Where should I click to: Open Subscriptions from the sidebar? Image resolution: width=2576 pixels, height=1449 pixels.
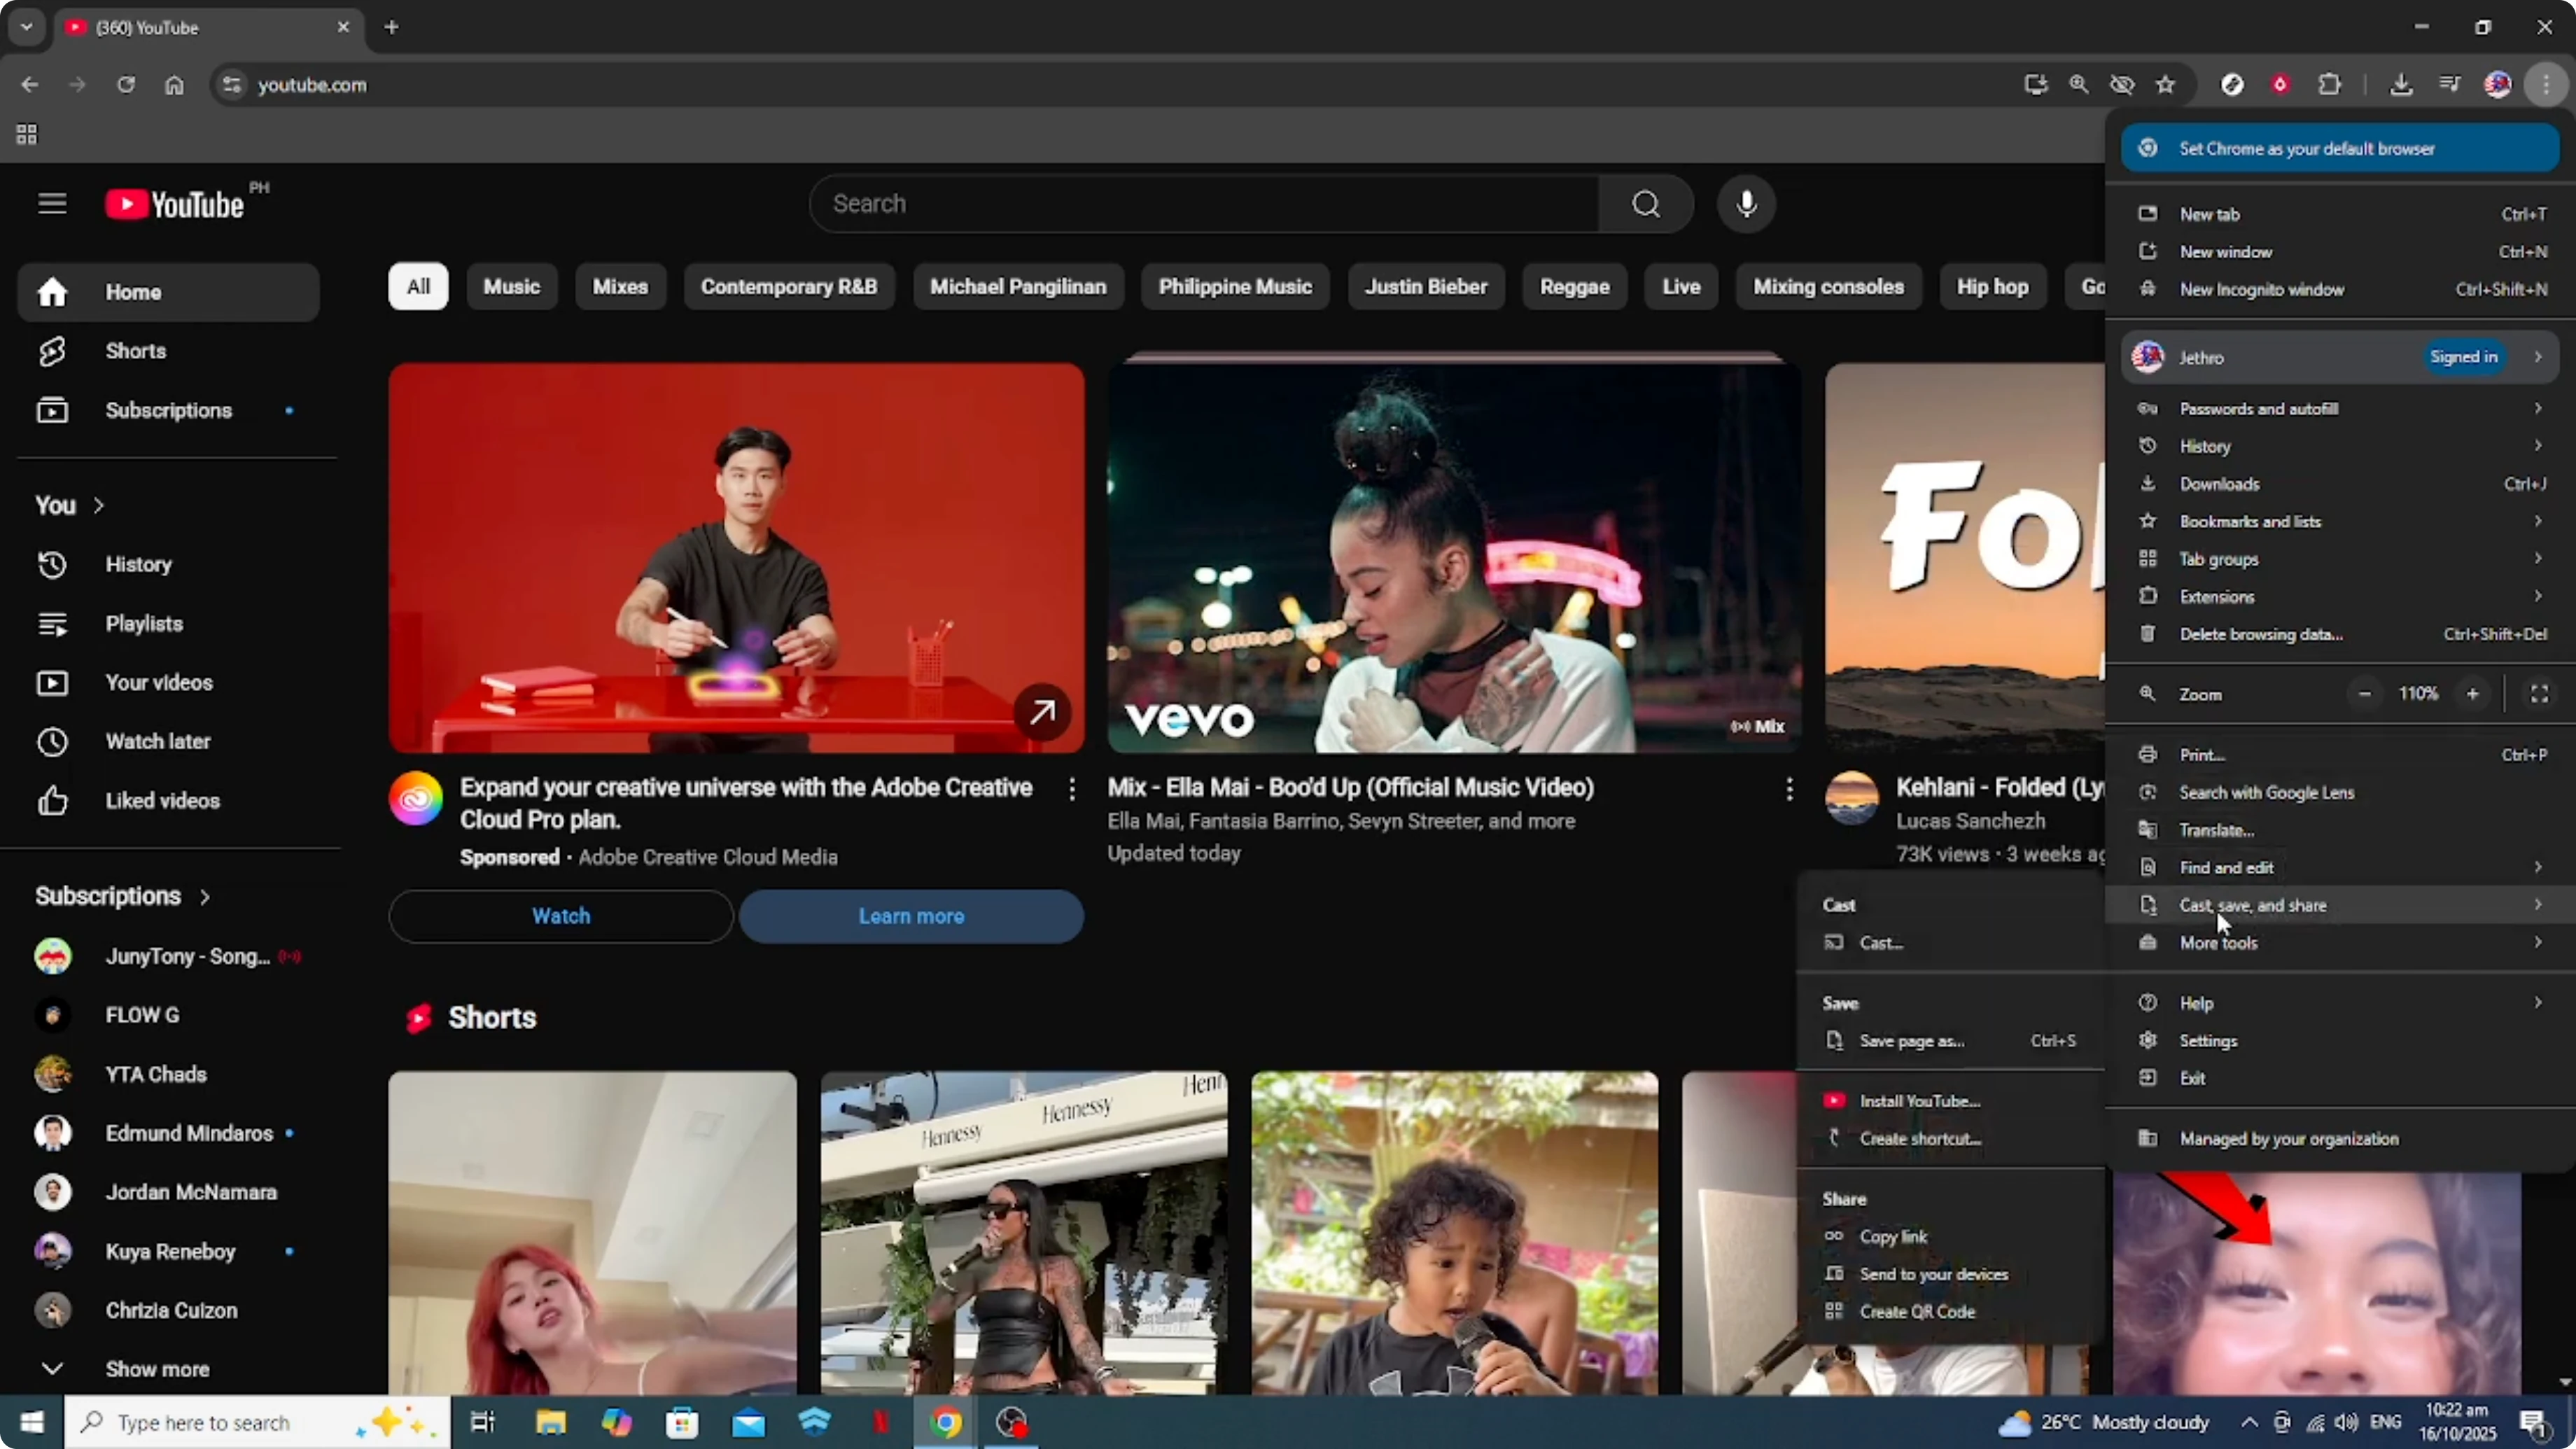pos(168,410)
